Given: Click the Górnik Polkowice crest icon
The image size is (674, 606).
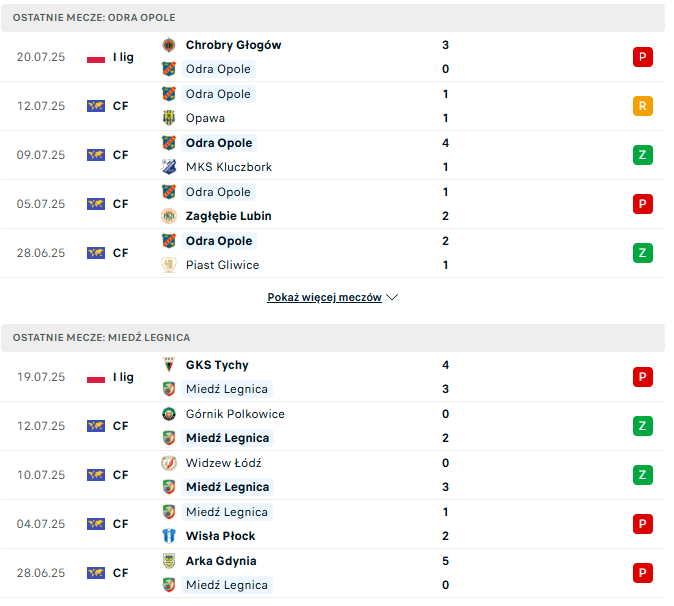Looking at the screenshot, I should [x=169, y=414].
